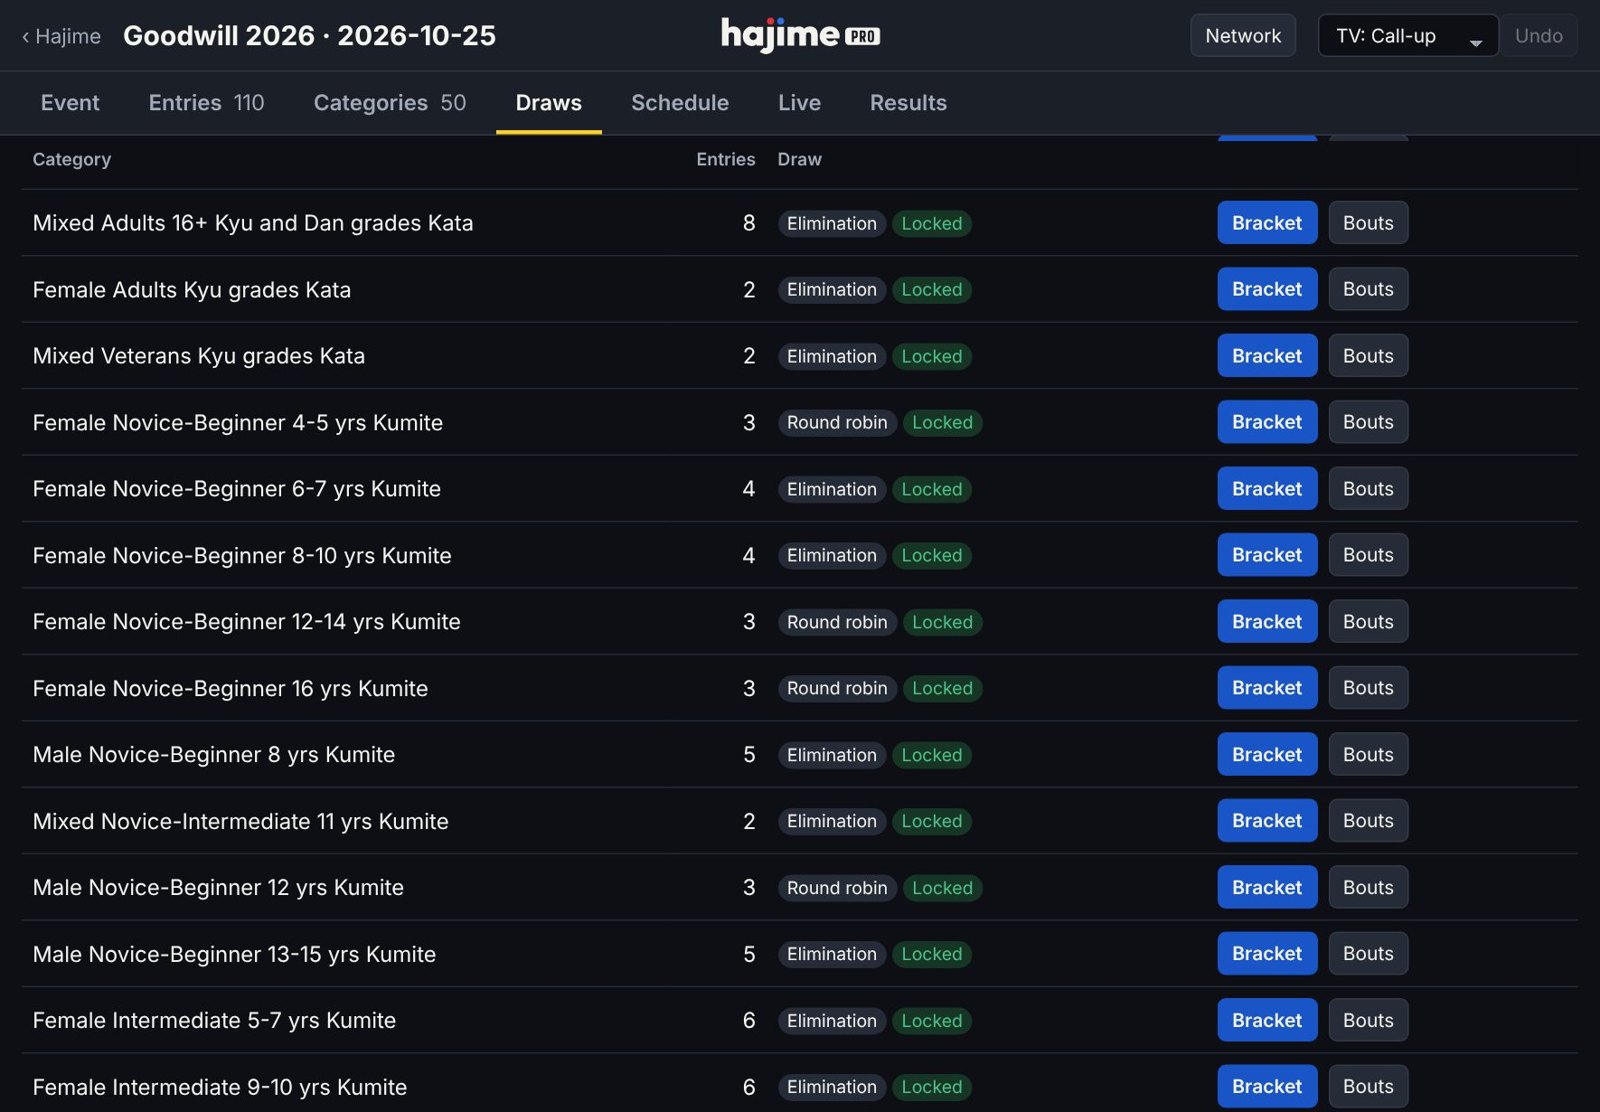1600x1112 pixels.
Task: Switch to the Event tab
Action: pyautogui.click(x=70, y=103)
